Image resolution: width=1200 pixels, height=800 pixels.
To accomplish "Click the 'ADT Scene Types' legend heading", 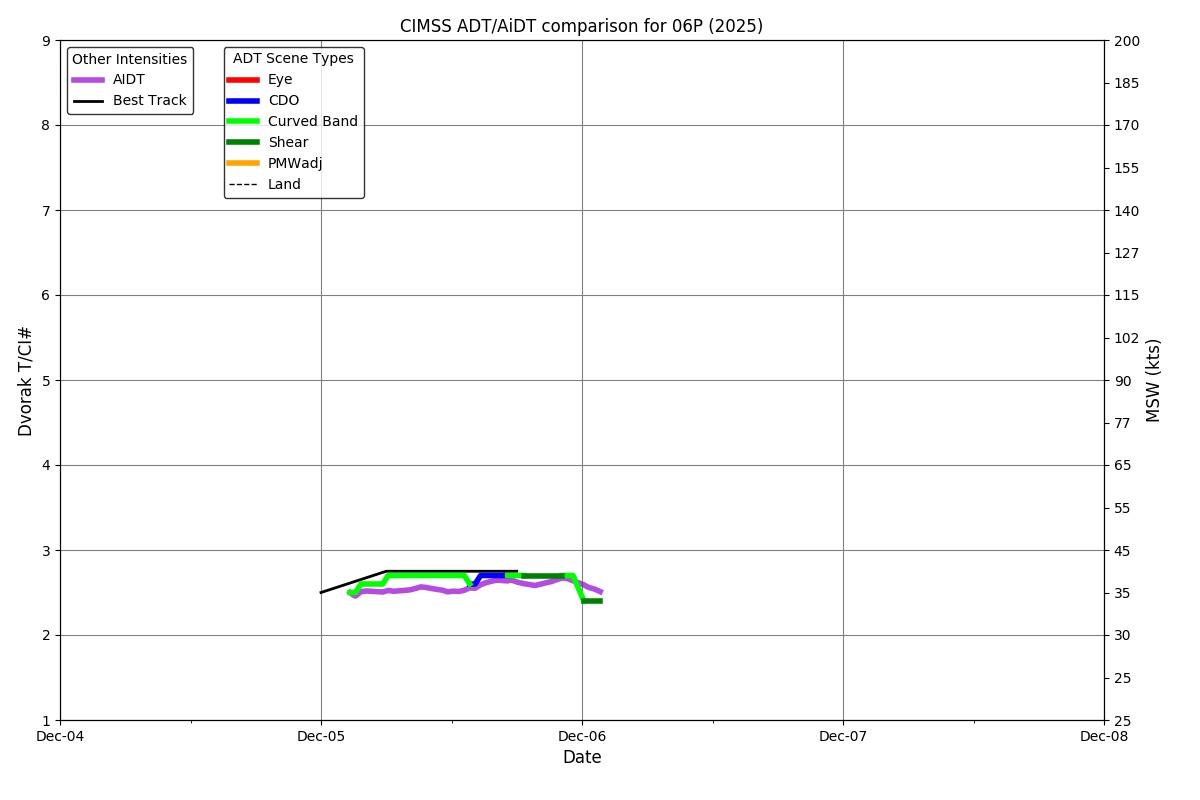I will pyautogui.click(x=293, y=59).
